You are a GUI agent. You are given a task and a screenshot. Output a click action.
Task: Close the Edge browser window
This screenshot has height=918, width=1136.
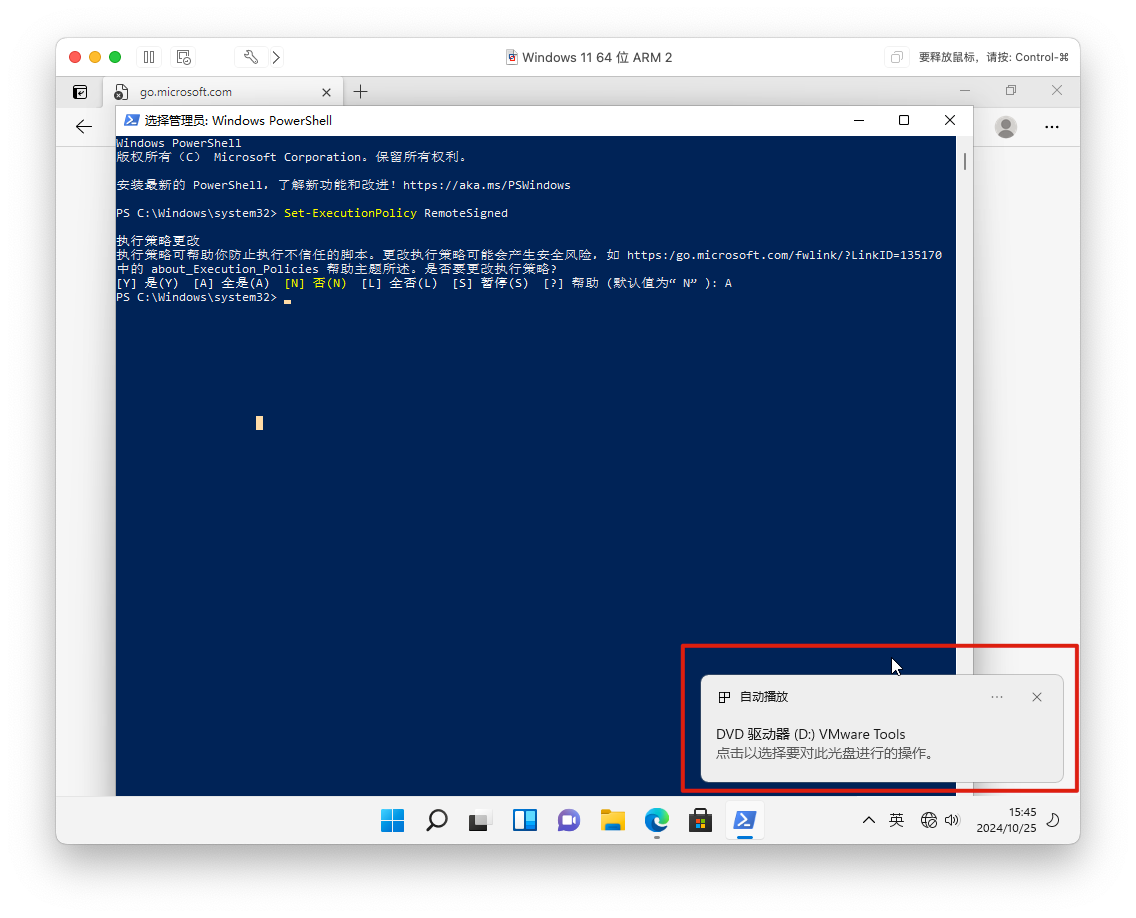pos(1057,91)
